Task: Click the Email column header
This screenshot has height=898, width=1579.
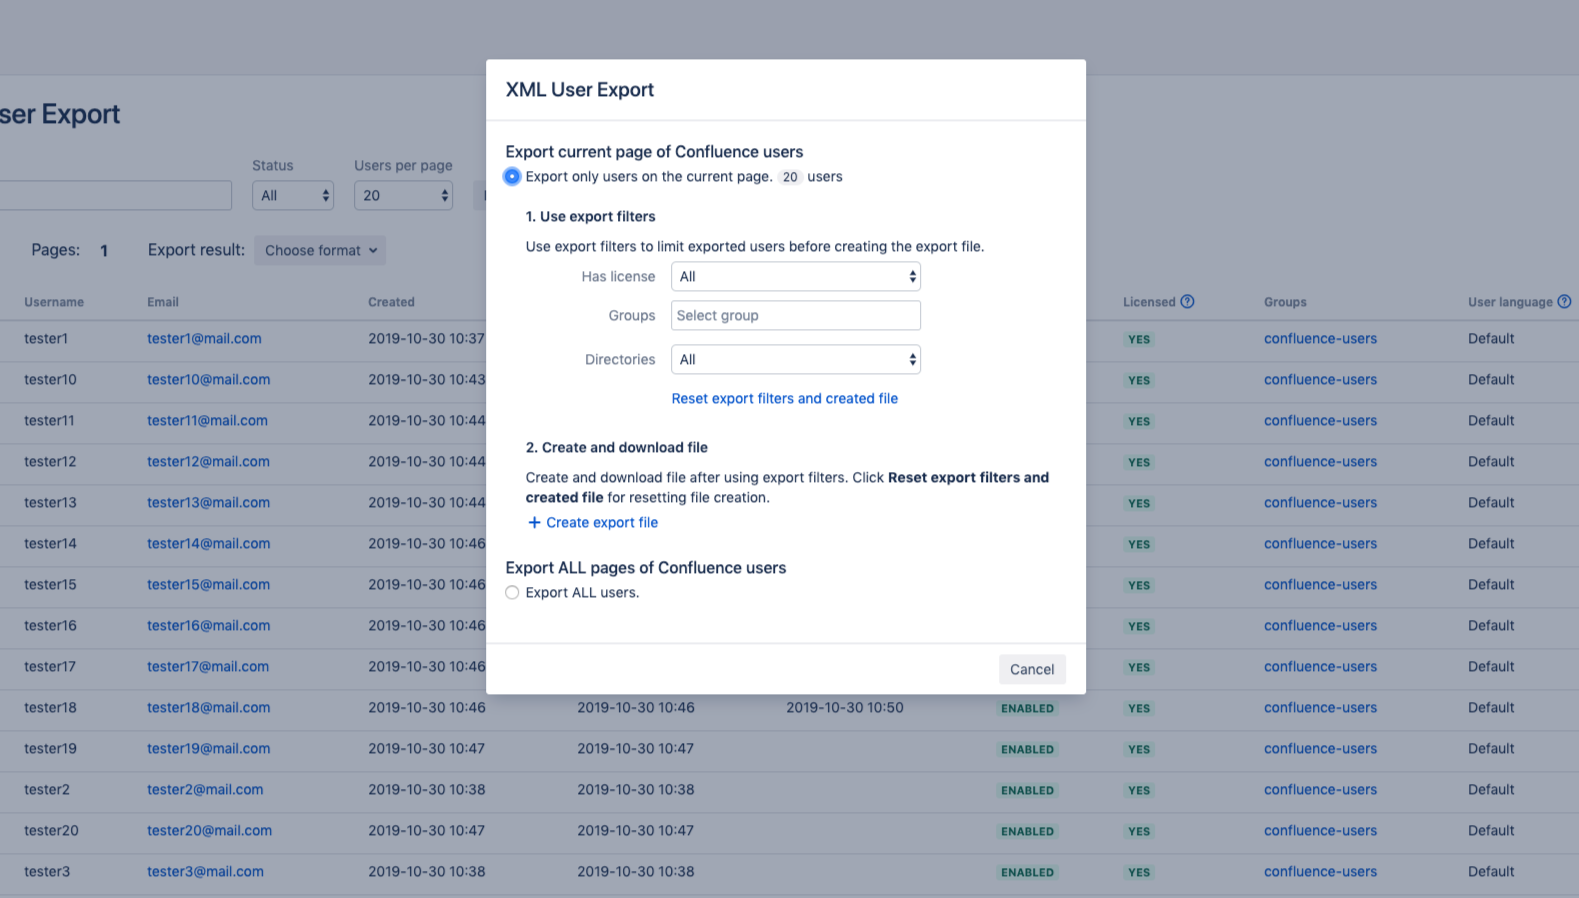Action: pos(163,302)
